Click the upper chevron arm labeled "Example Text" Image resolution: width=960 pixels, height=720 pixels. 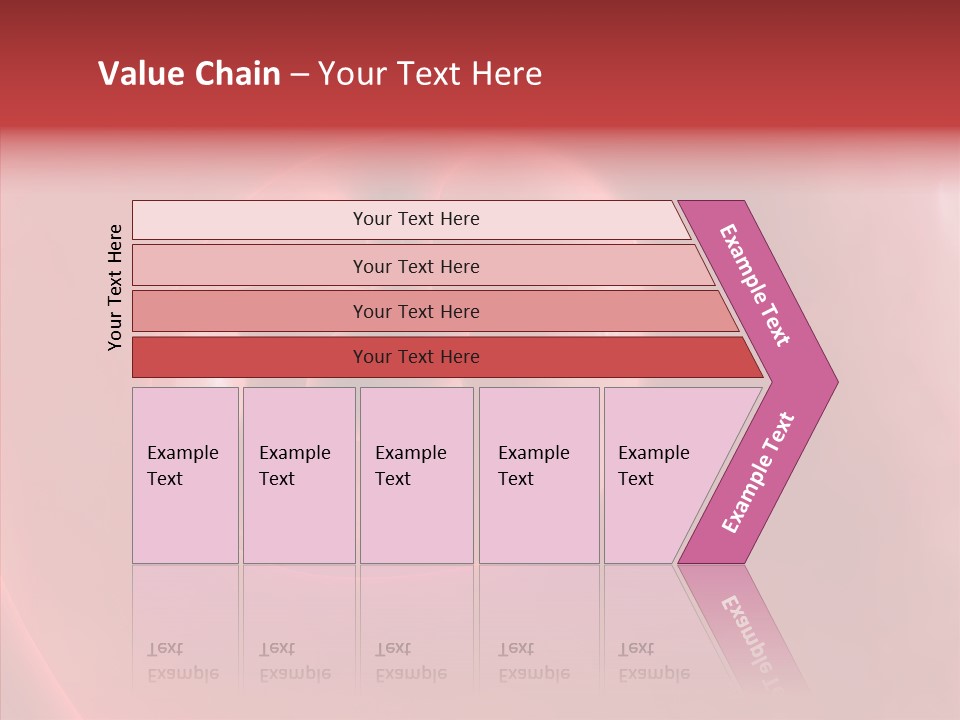coord(757,285)
